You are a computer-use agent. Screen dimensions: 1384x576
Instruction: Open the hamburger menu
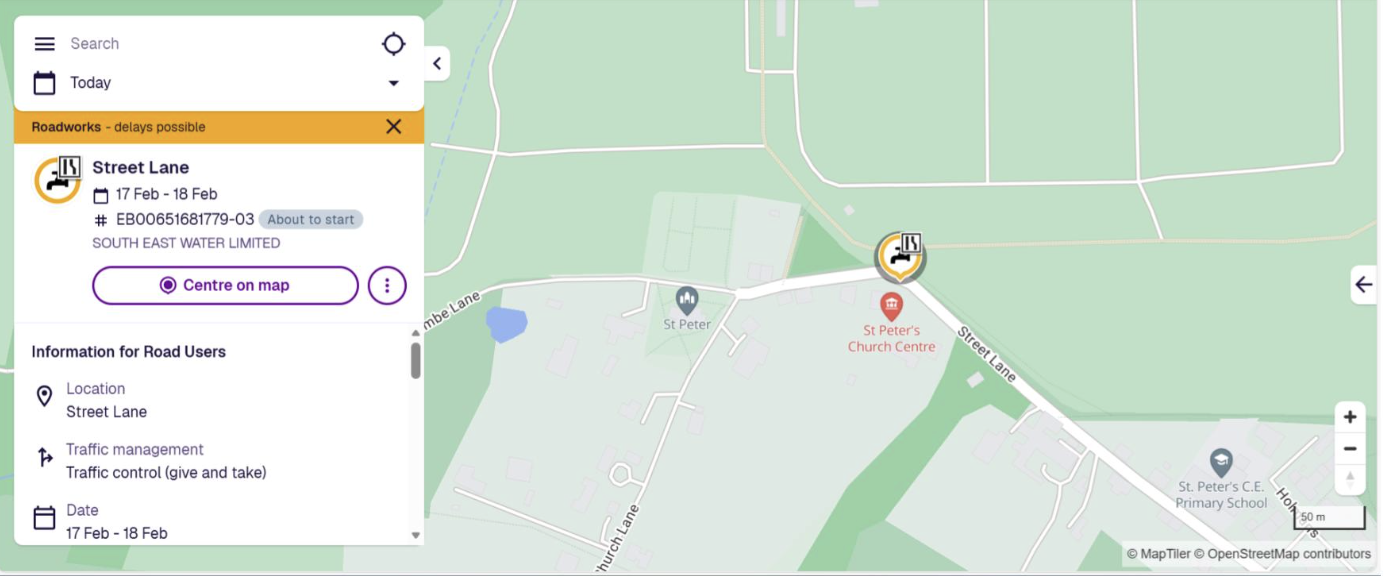(x=44, y=44)
